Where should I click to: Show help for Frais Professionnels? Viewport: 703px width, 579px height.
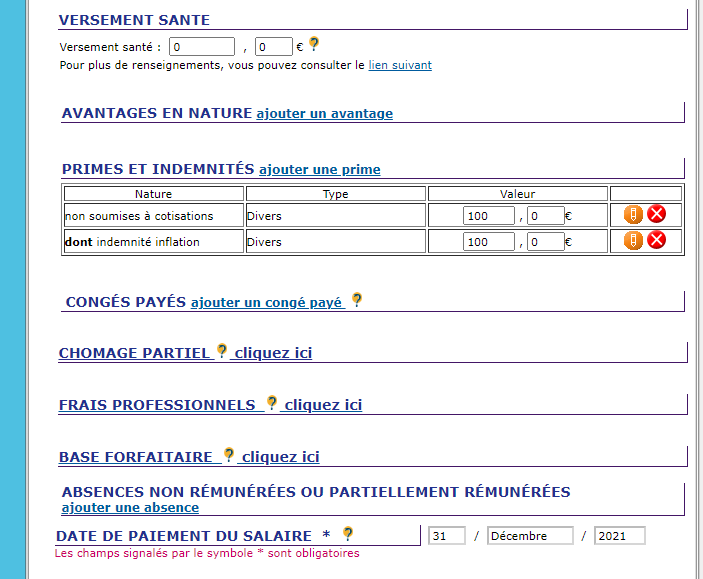point(271,403)
